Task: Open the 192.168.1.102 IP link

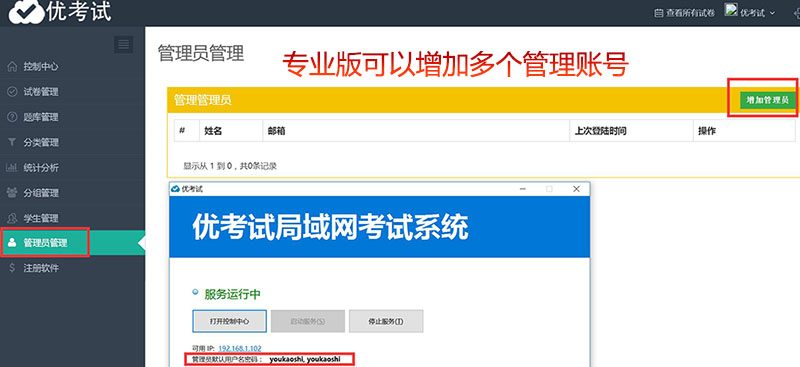Action: (x=240, y=348)
